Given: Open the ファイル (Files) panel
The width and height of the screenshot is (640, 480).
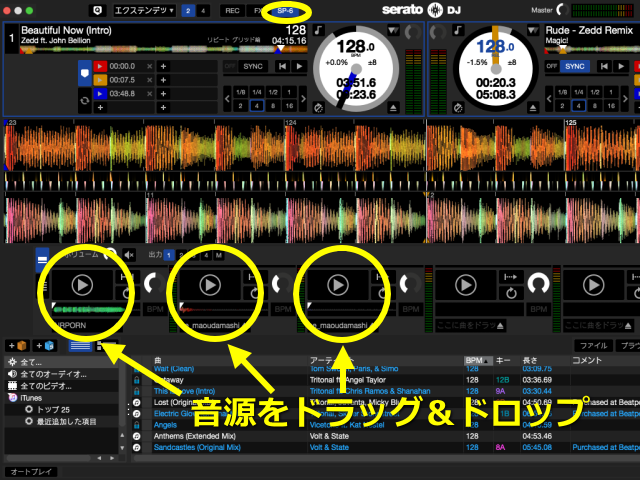Looking at the screenshot, I should pos(593,346).
